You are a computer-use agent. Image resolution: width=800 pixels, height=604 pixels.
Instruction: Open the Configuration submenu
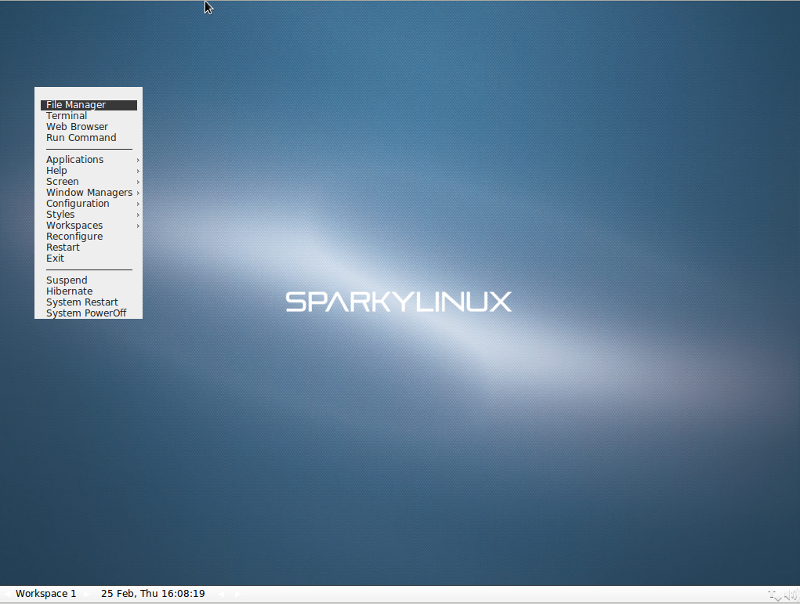[x=89, y=204]
